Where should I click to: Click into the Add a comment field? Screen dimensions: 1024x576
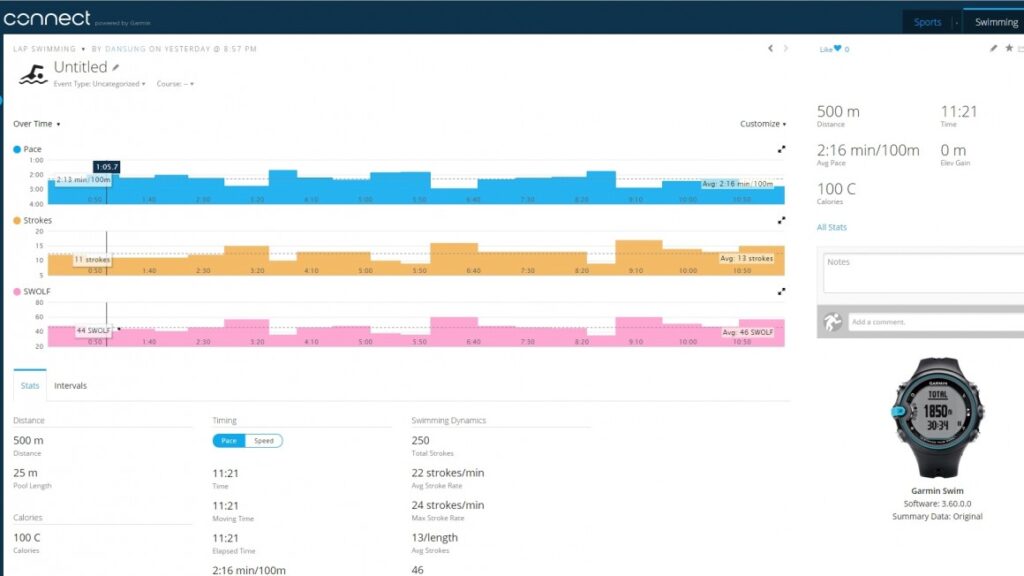tap(930, 322)
